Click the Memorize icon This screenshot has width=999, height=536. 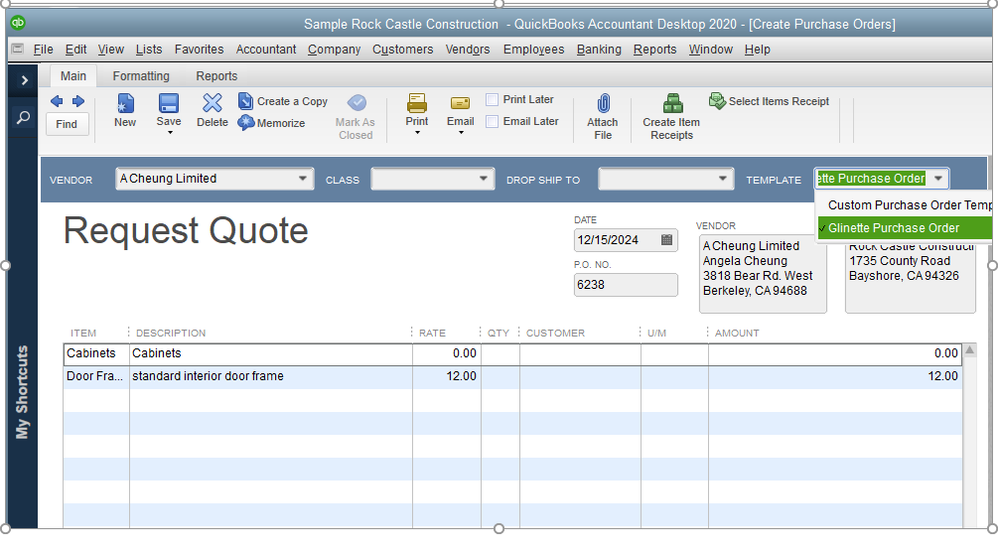[245, 122]
